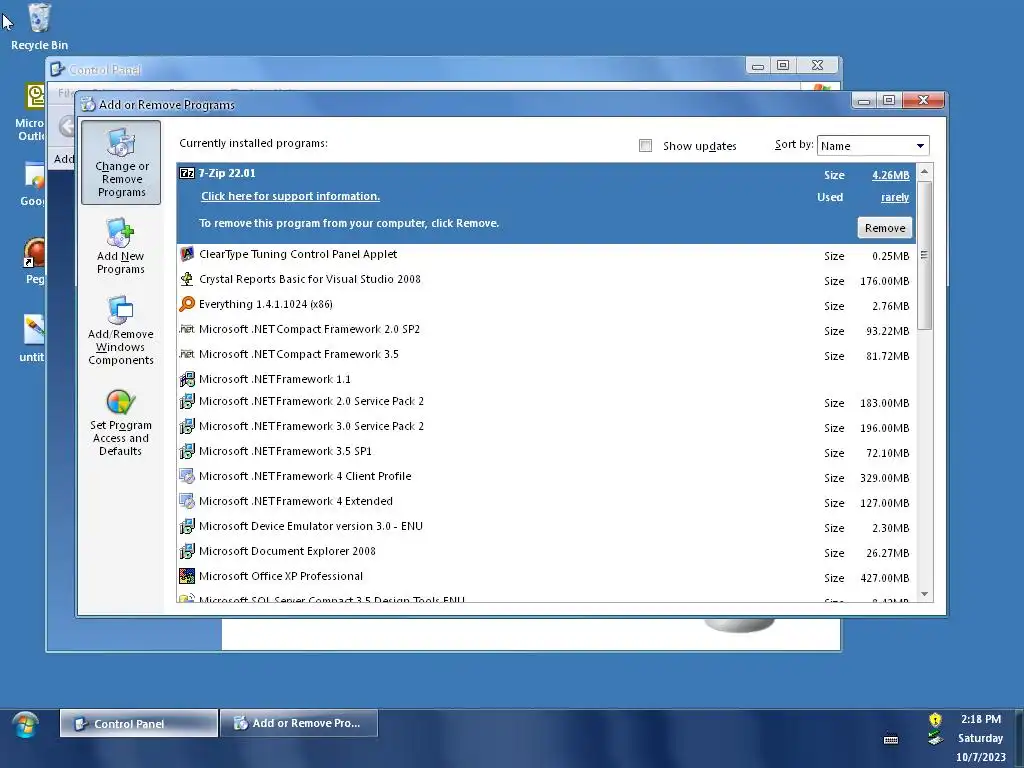1024x768 pixels.
Task: Select ClearType Tuning Control Panel Applet row
Action: click(x=546, y=255)
